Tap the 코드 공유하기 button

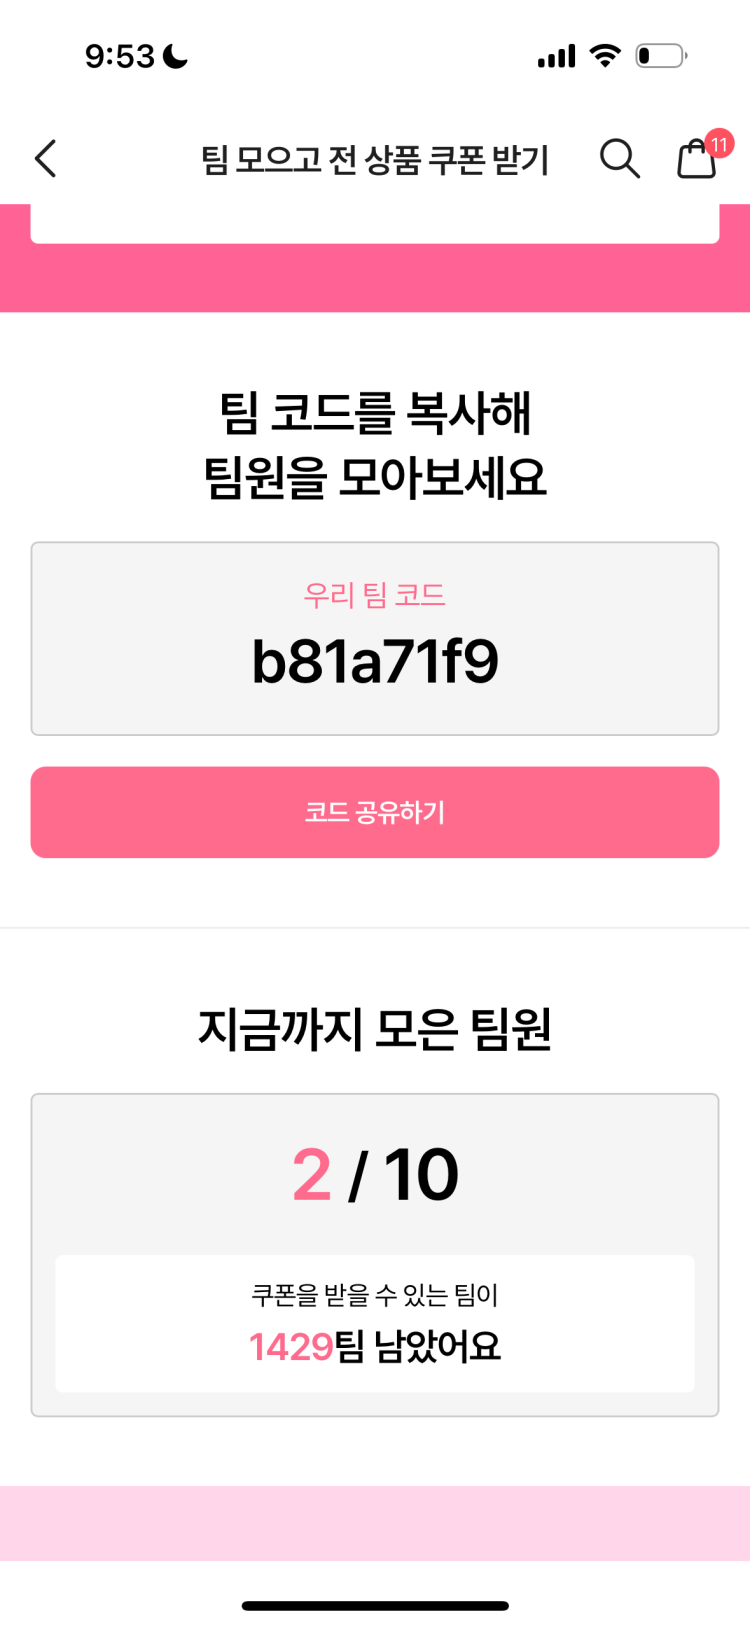click(375, 812)
